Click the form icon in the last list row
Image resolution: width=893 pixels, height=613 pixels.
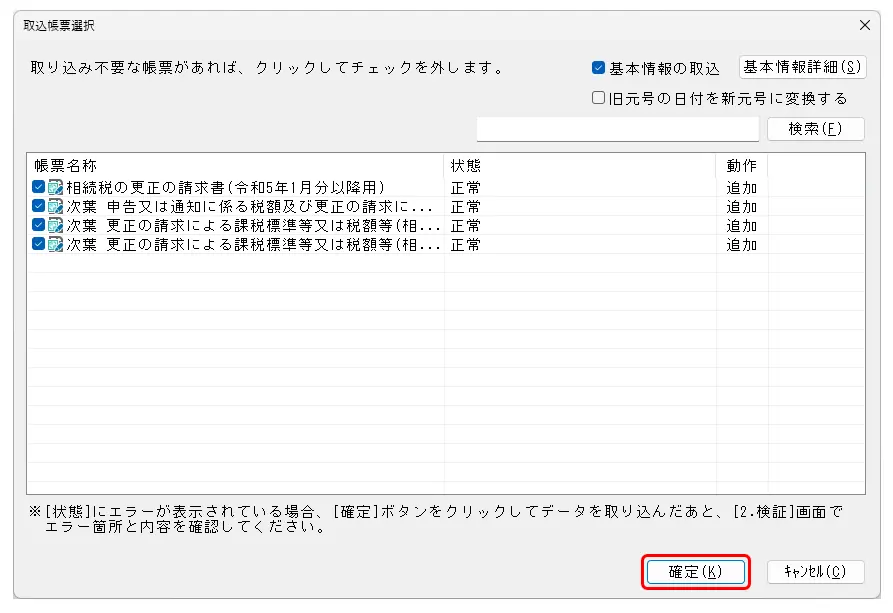coord(55,244)
